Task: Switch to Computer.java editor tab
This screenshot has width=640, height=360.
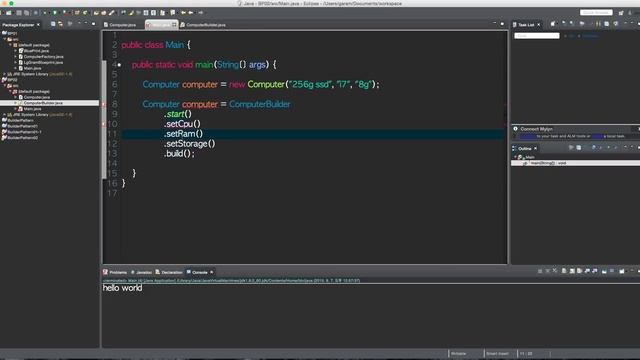Action: [x=120, y=25]
